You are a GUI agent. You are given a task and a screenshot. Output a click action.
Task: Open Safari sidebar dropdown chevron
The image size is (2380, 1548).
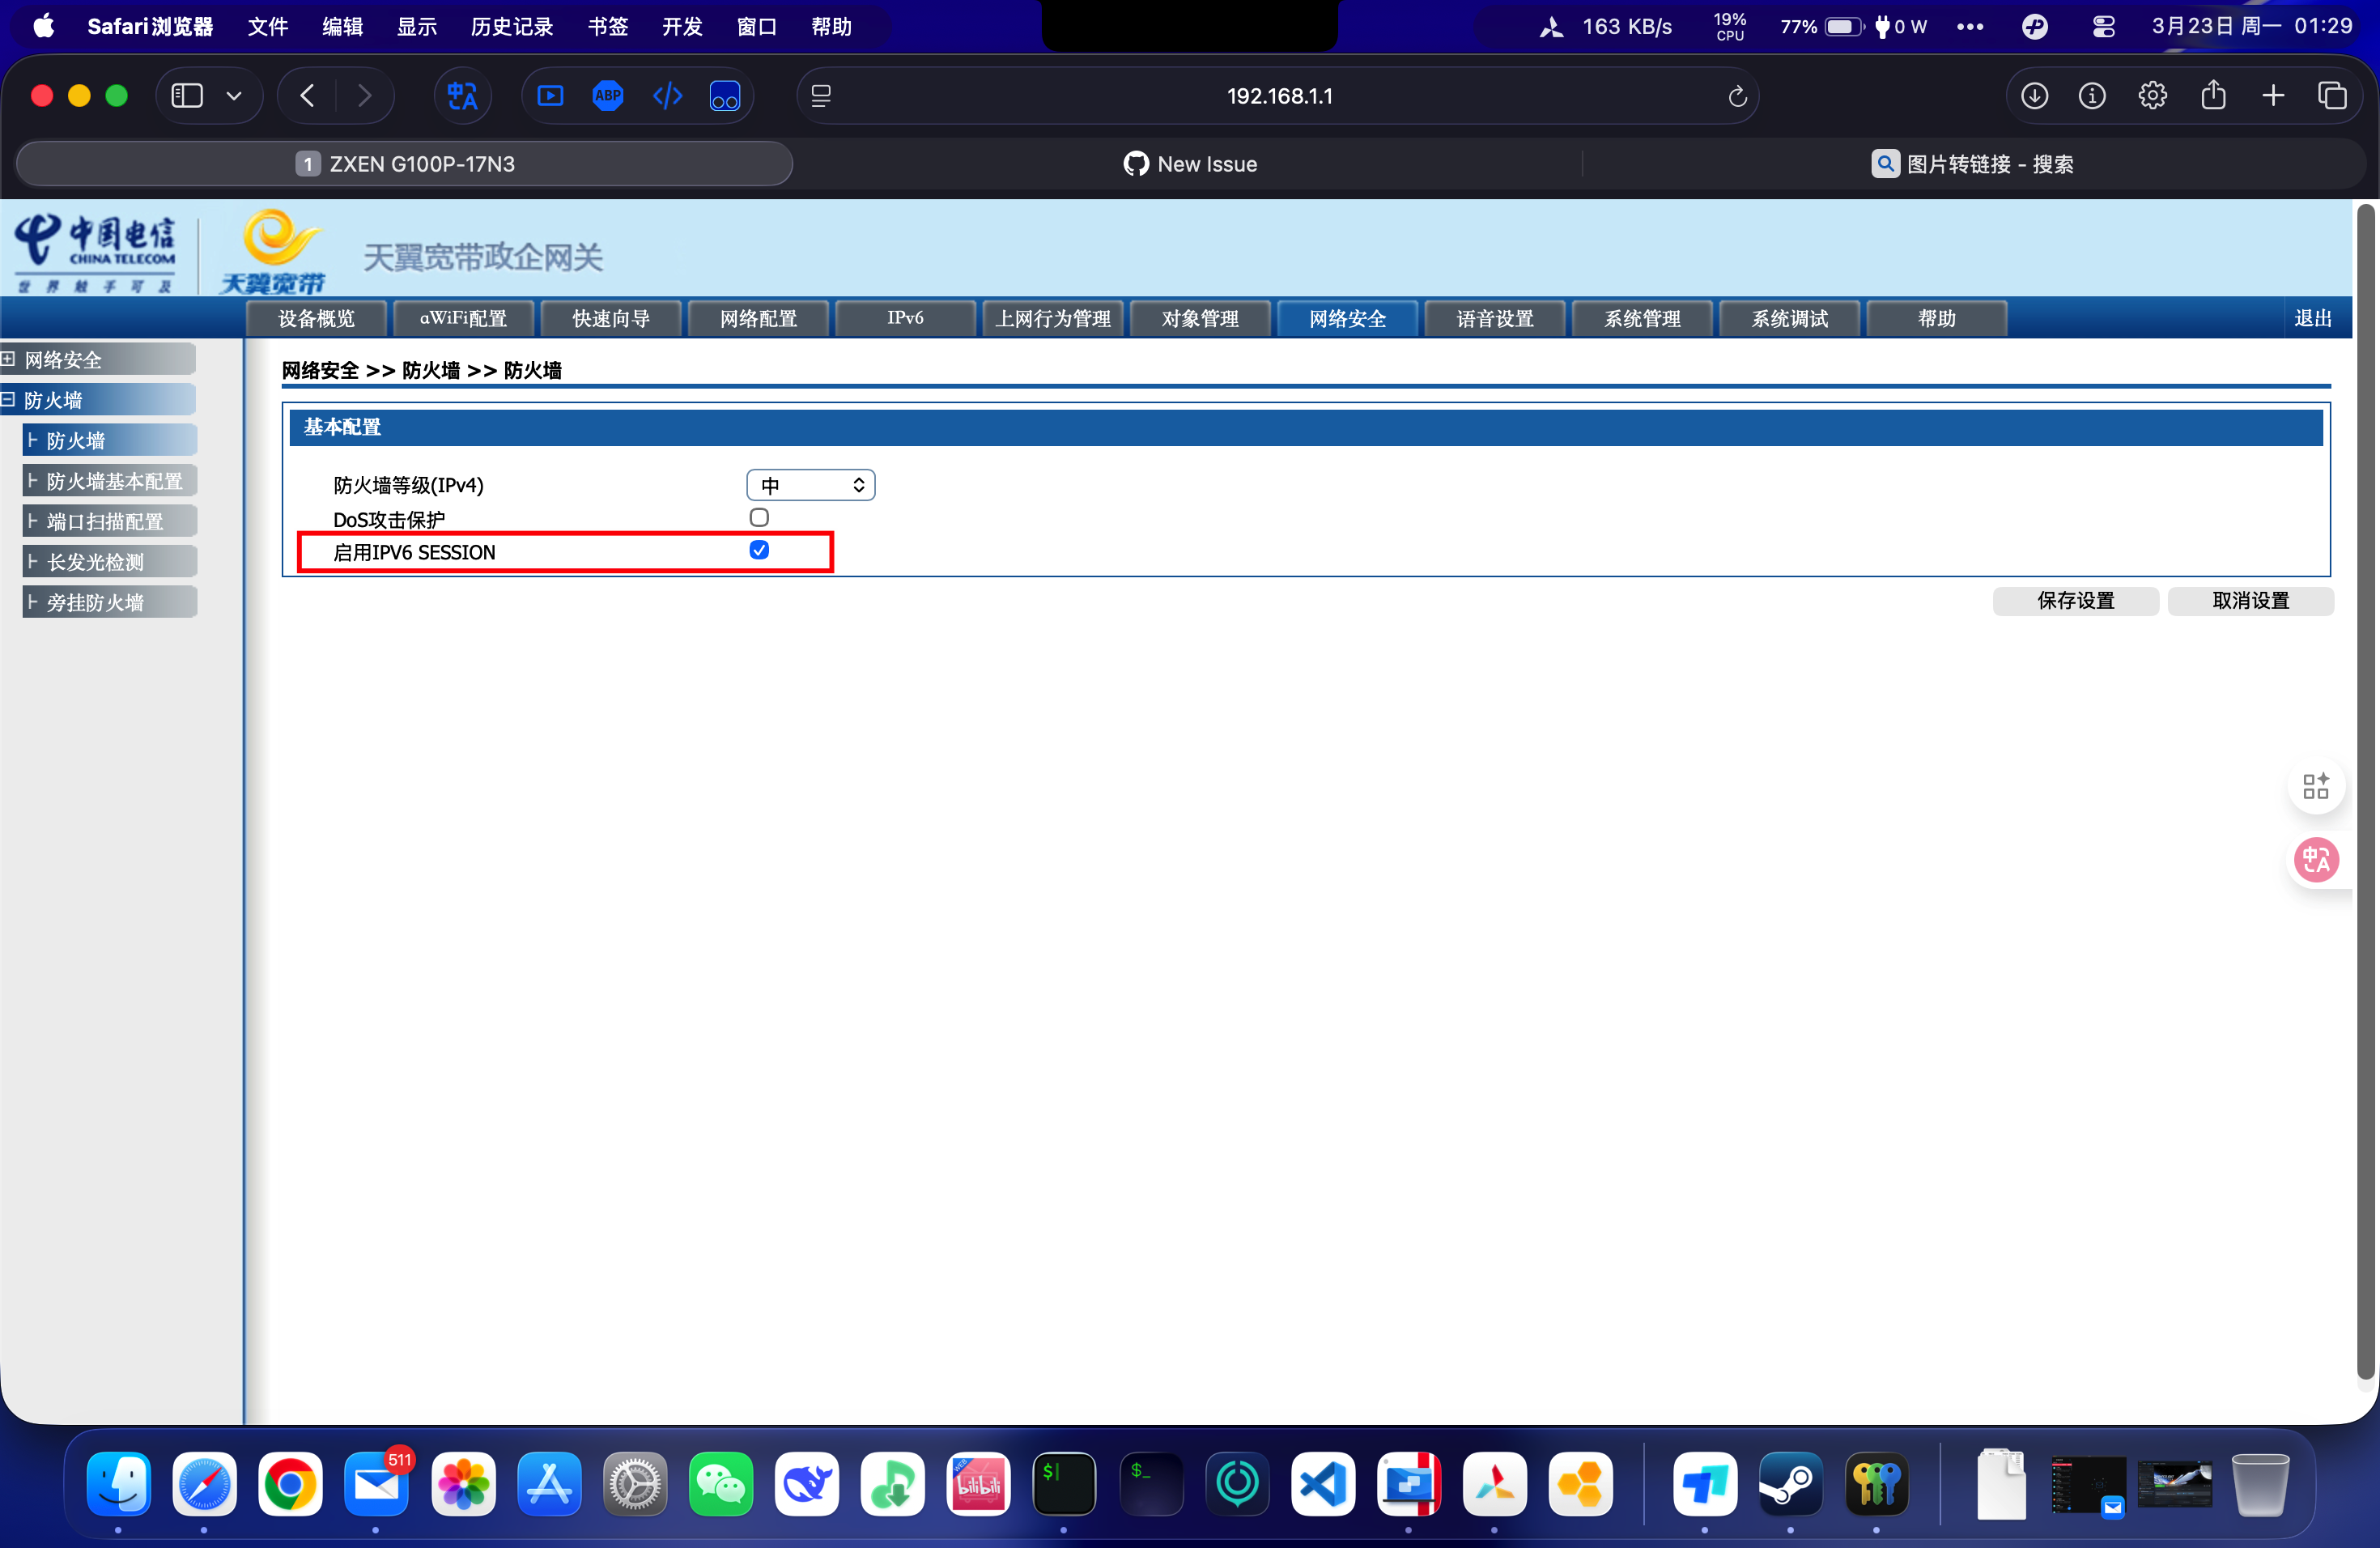tap(234, 96)
